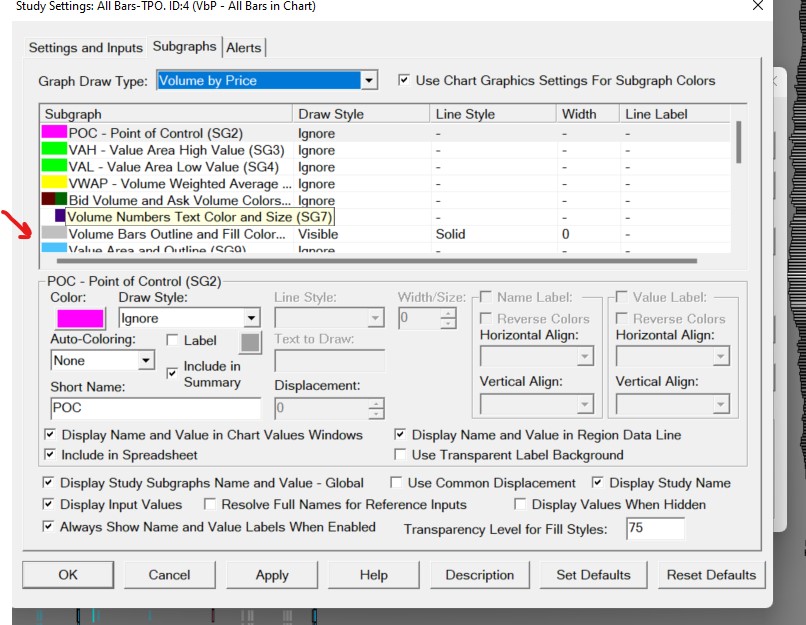Select the VAH - Value Area High Value row
The width and height of the screenshot is (806, 625).
(x=174, y=150)
